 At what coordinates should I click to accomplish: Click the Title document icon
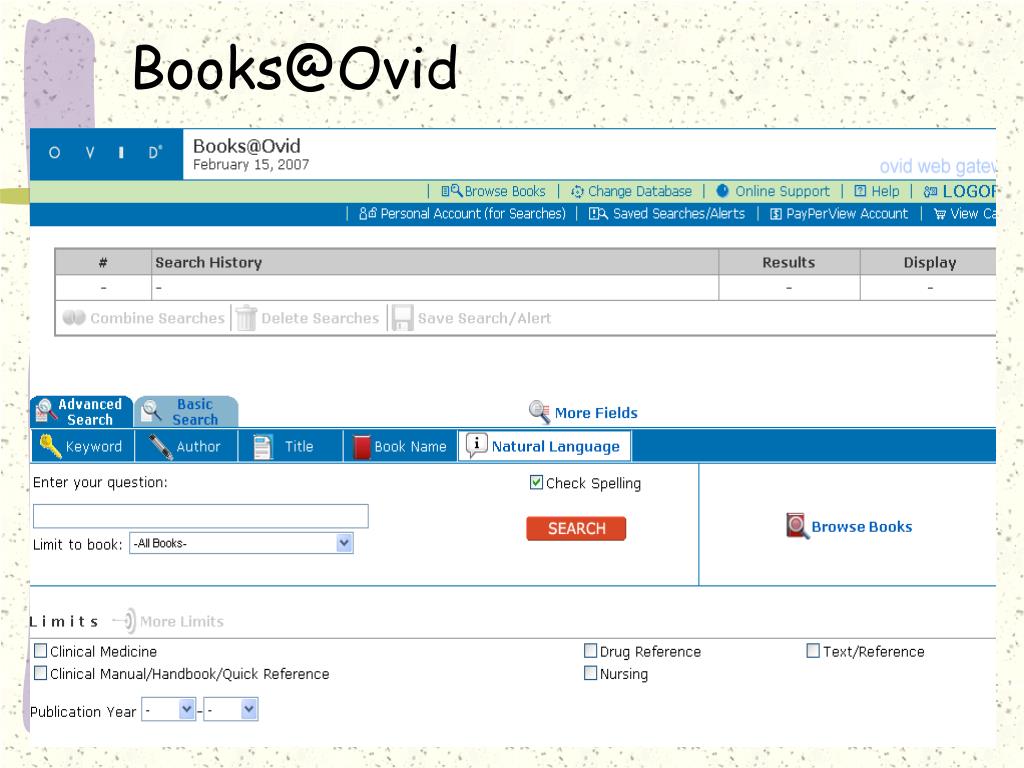point(263,447)
